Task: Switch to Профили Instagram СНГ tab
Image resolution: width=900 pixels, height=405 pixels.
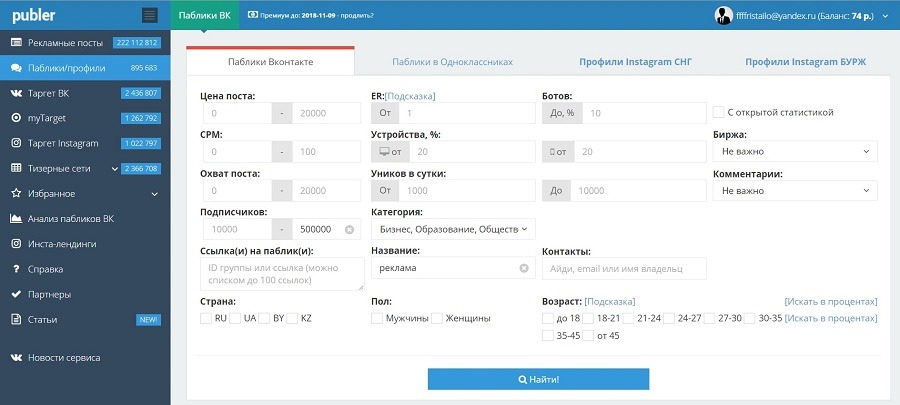Action: coord(635,61)
